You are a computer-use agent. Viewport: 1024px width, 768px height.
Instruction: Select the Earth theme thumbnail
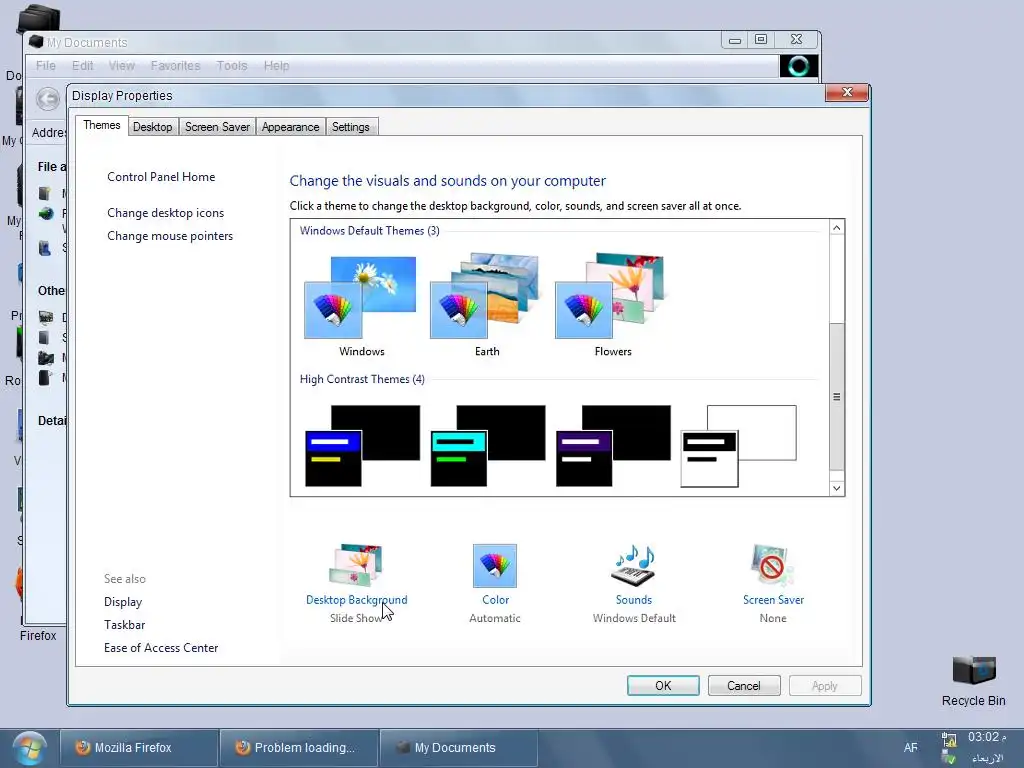[485, 296]
